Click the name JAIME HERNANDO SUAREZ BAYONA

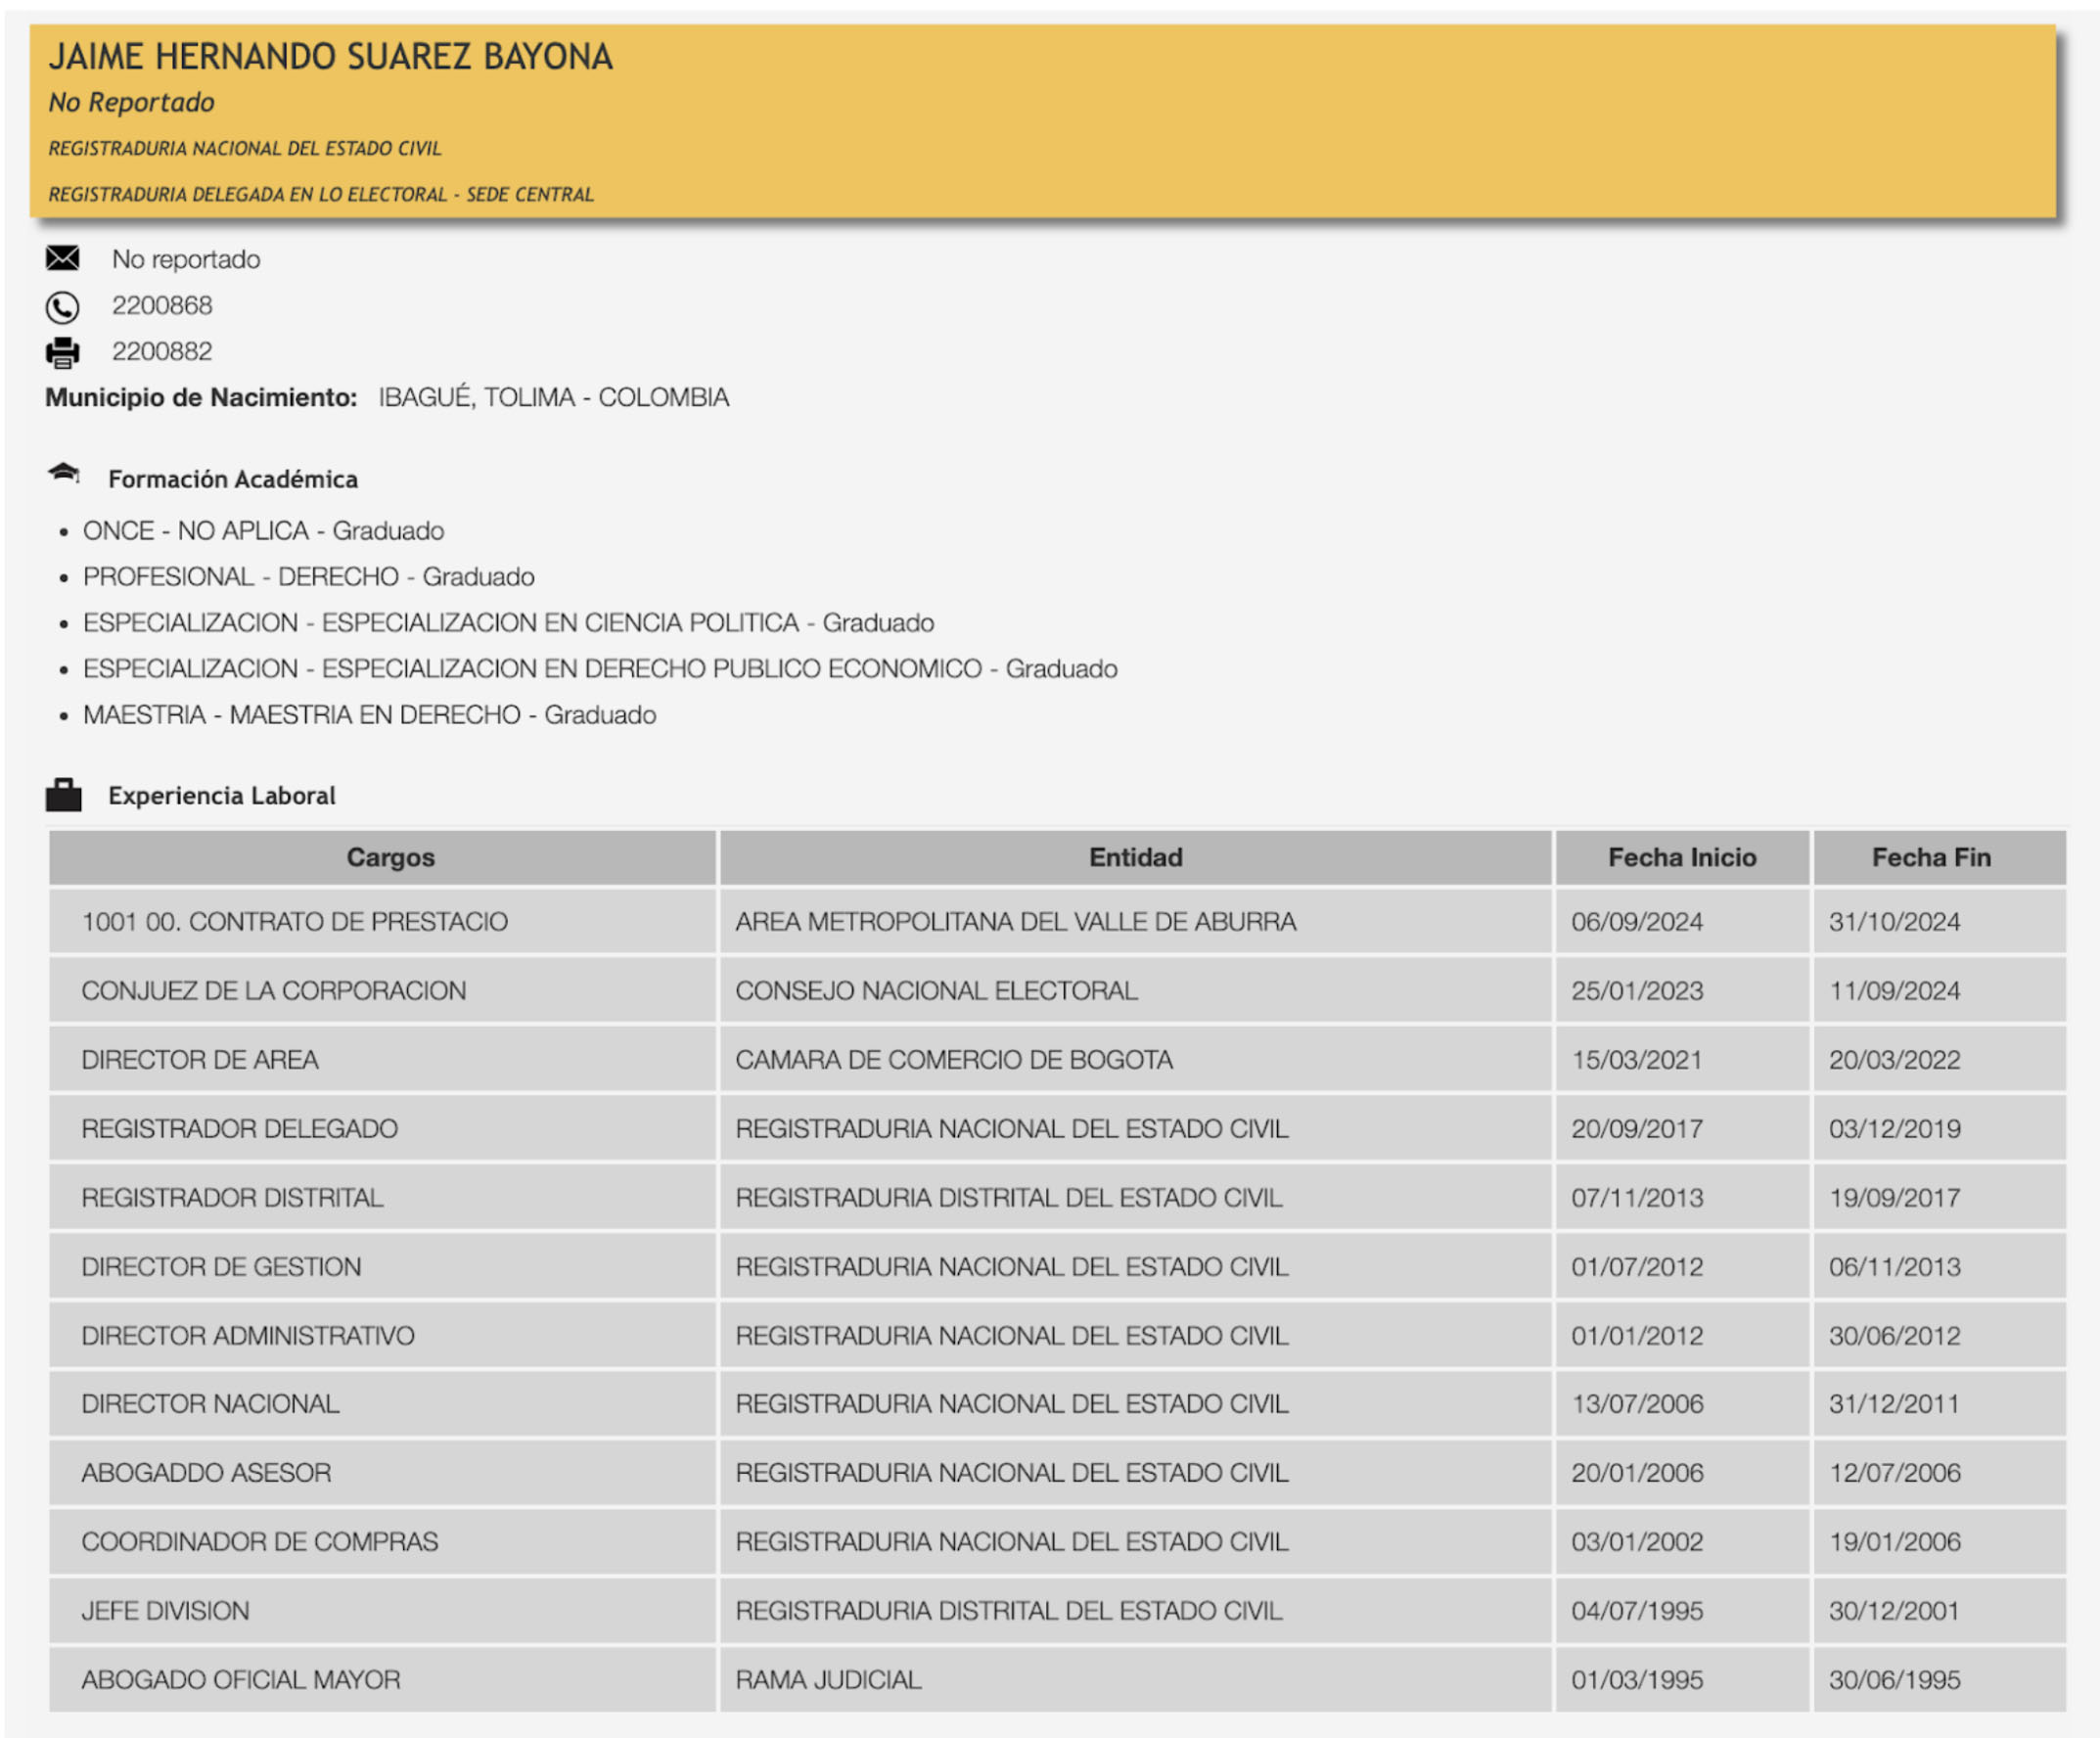click(x=333, y=57)
